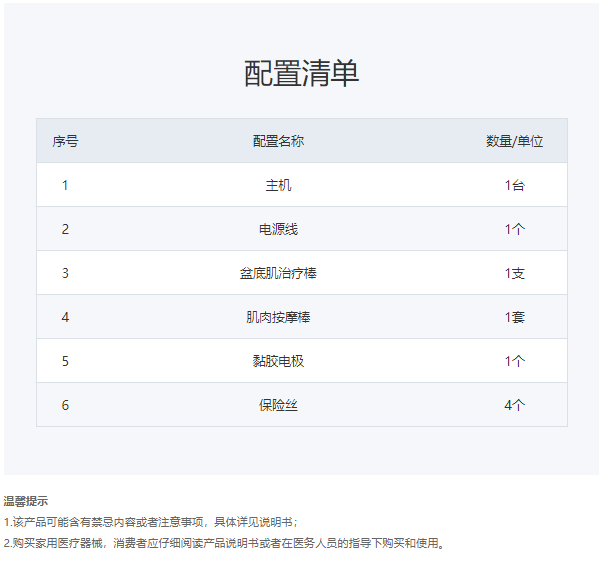Click the 肌肉按摩棒 row name
599x582 pixels.
pos(278,317)
